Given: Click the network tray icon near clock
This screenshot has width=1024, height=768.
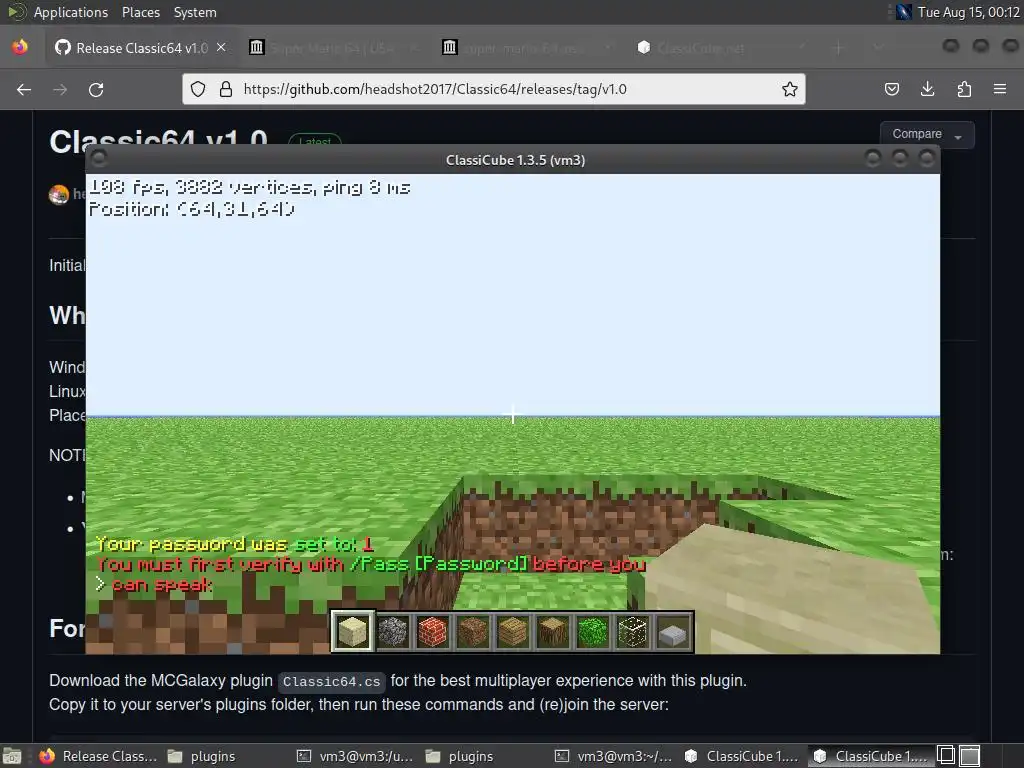Looking at the screenshot, I should [x=904, y=12].
